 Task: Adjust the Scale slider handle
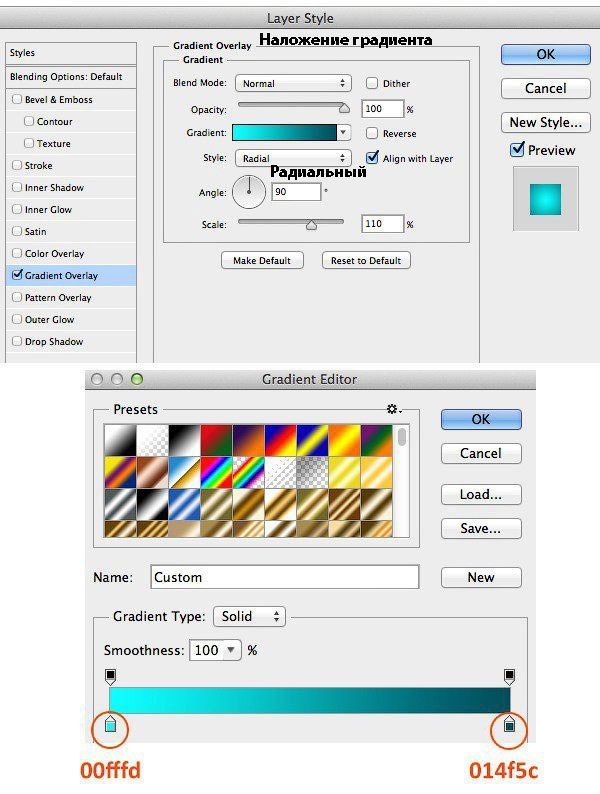311,225
